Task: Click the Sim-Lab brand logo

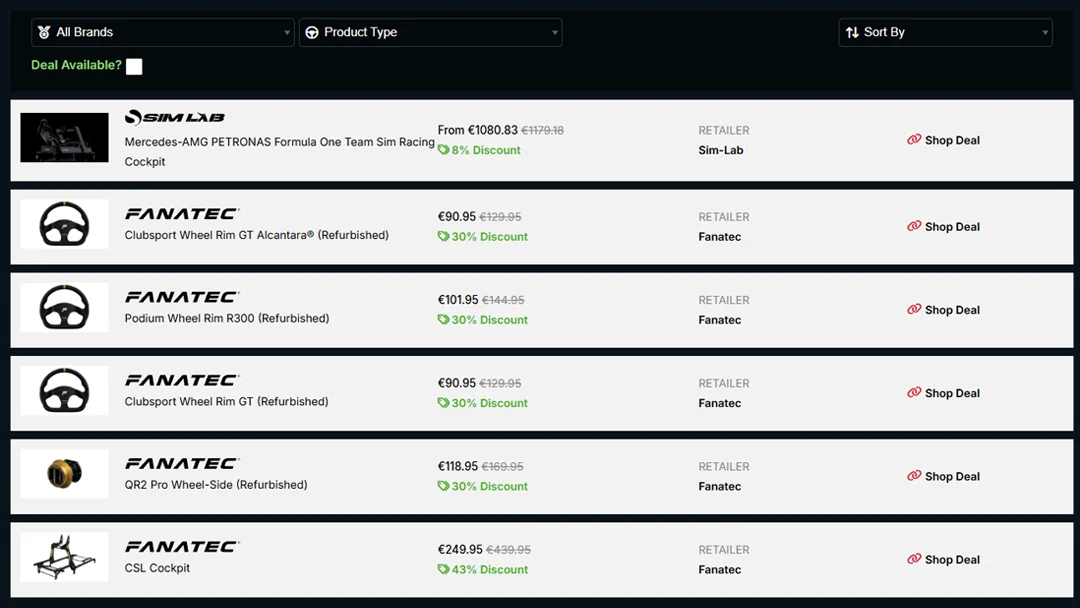Action: tap(175, 117)
